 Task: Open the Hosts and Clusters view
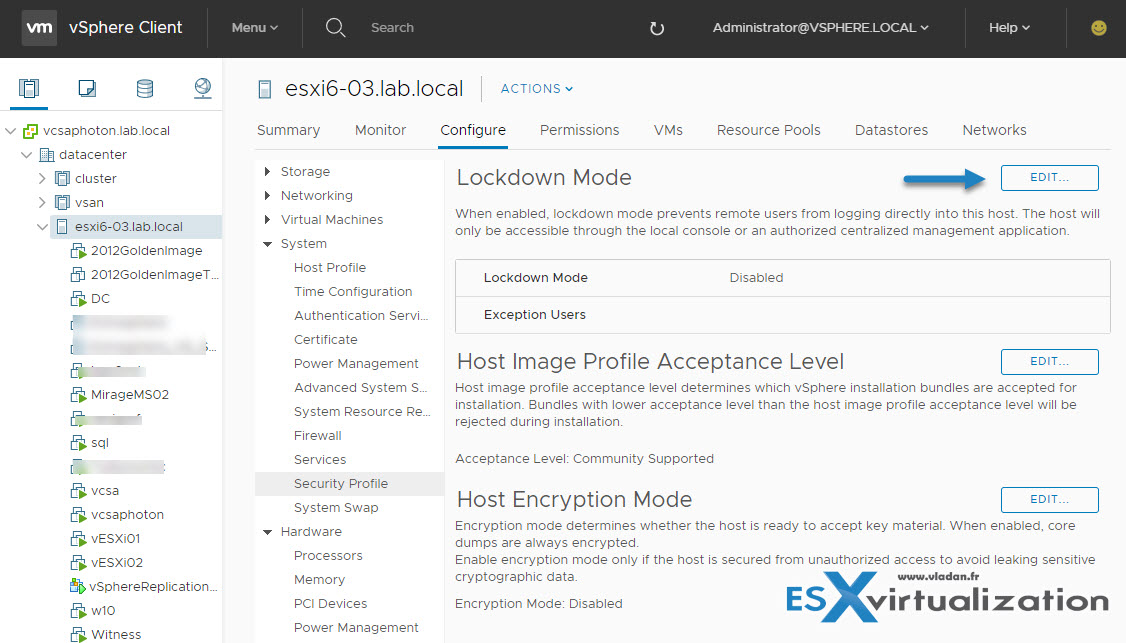(x=29, y=88)
